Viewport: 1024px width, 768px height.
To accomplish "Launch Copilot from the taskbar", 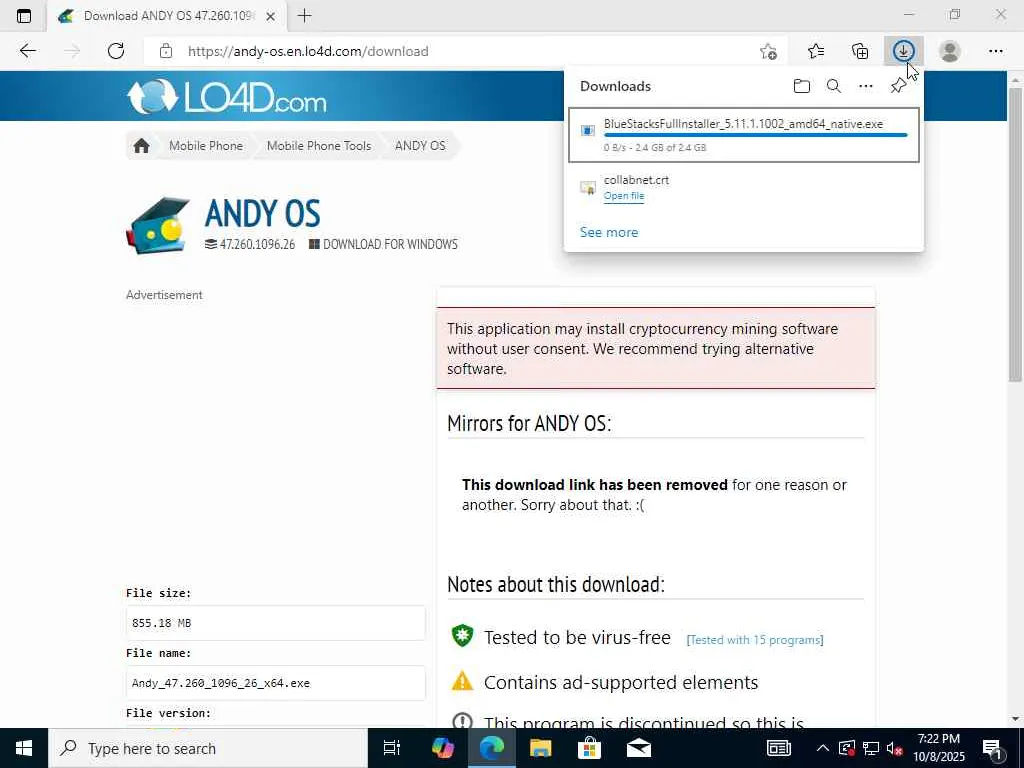I will coord(443,748).
